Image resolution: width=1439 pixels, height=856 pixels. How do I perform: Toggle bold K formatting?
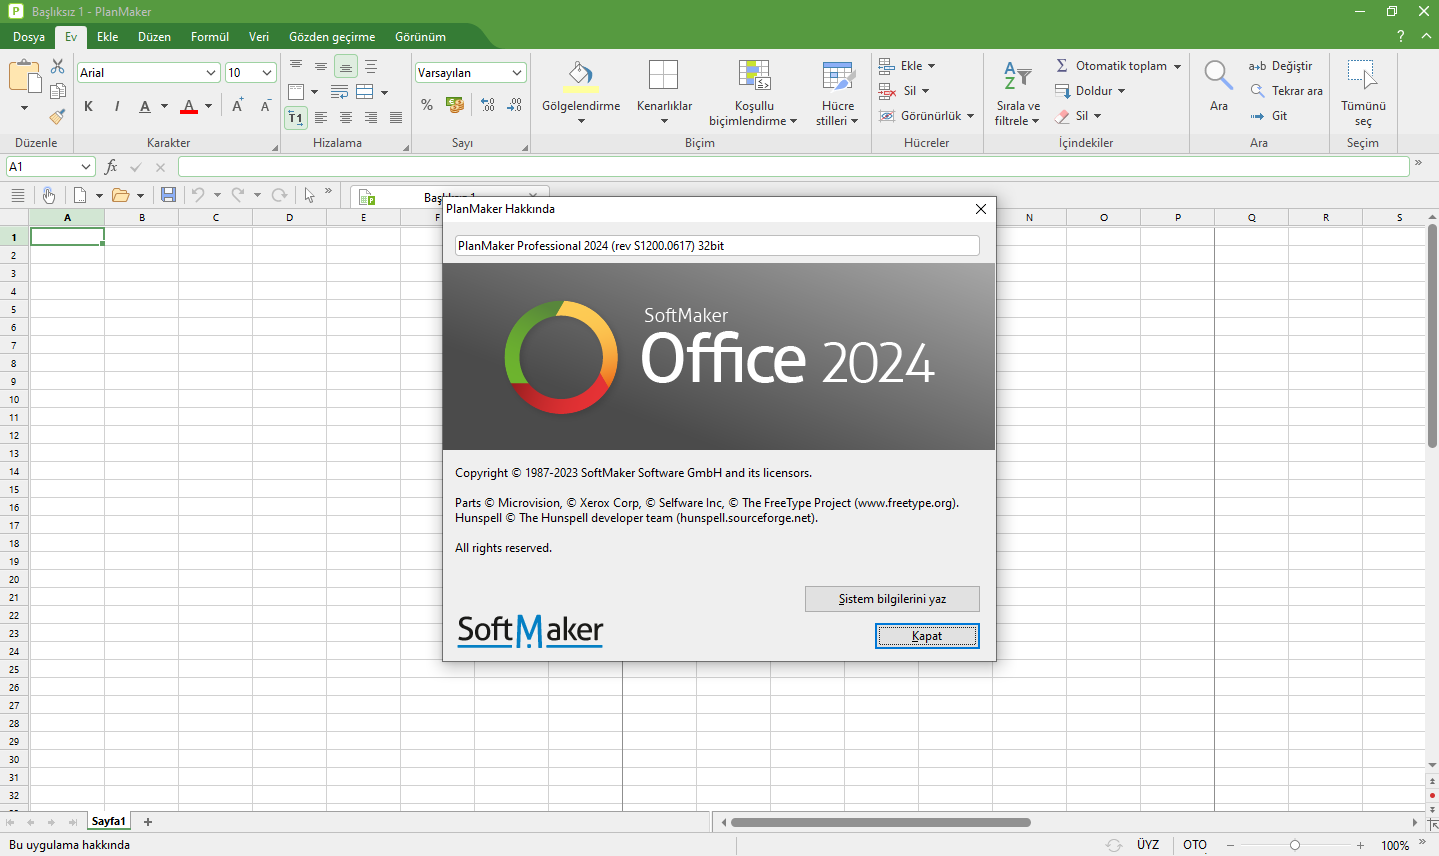point(88,106)
